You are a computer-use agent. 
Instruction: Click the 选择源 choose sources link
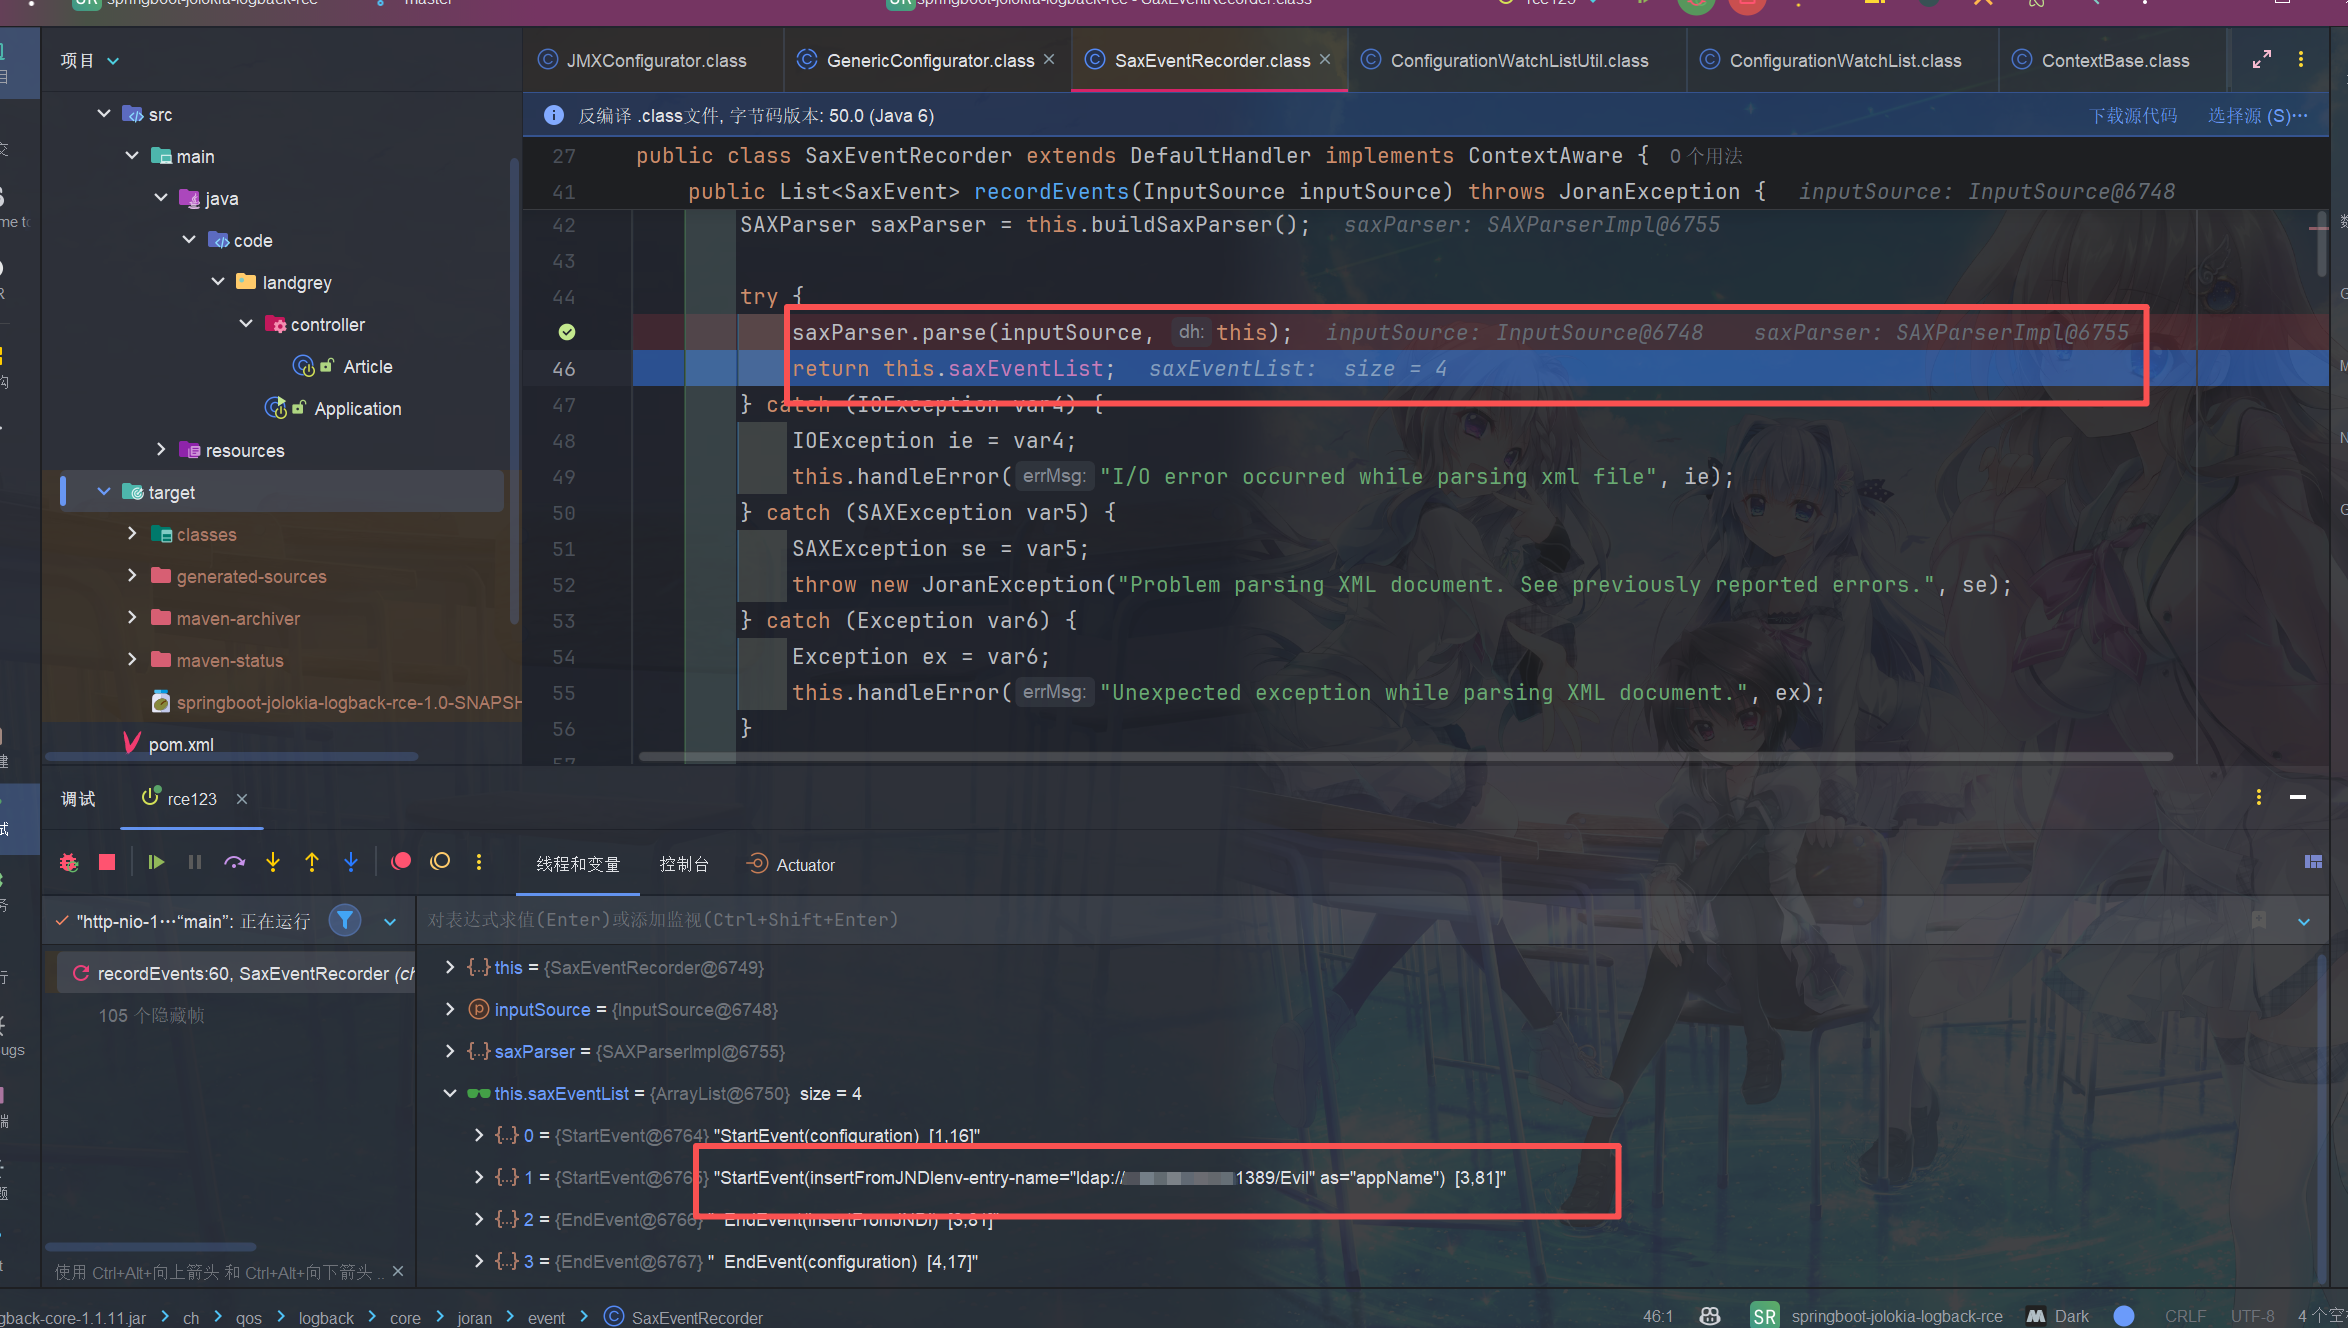[x=2256, y=116]
